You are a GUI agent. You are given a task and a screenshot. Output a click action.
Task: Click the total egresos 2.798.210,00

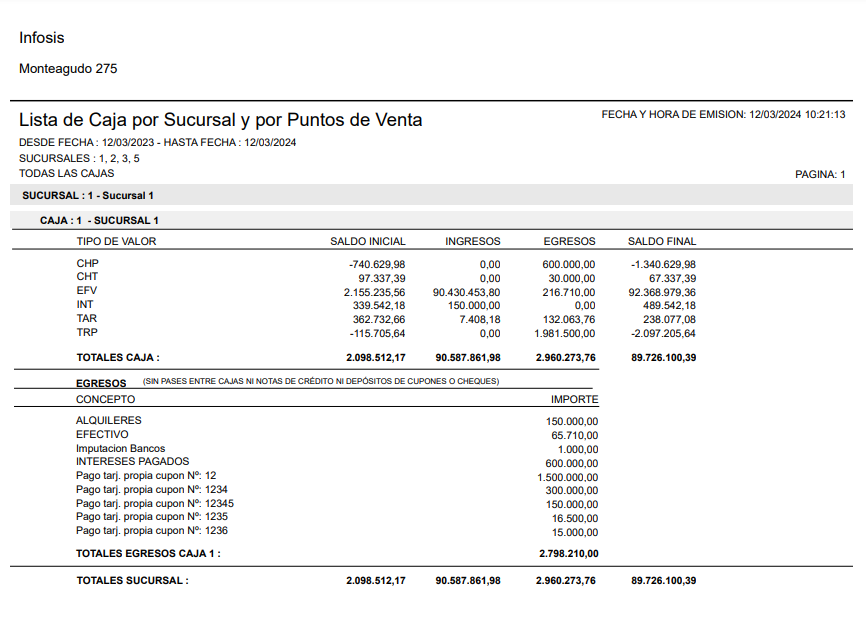(569, 553)
